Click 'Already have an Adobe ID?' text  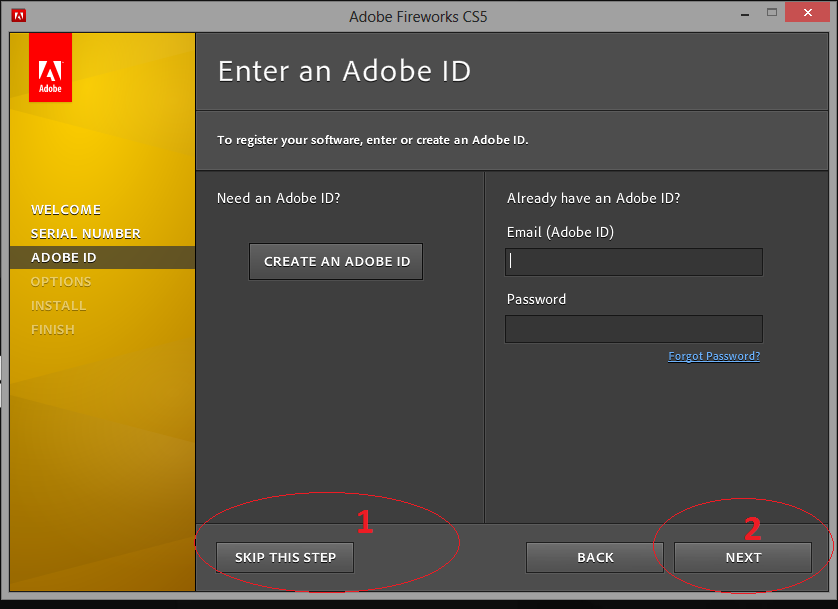[x=593, y=199]
